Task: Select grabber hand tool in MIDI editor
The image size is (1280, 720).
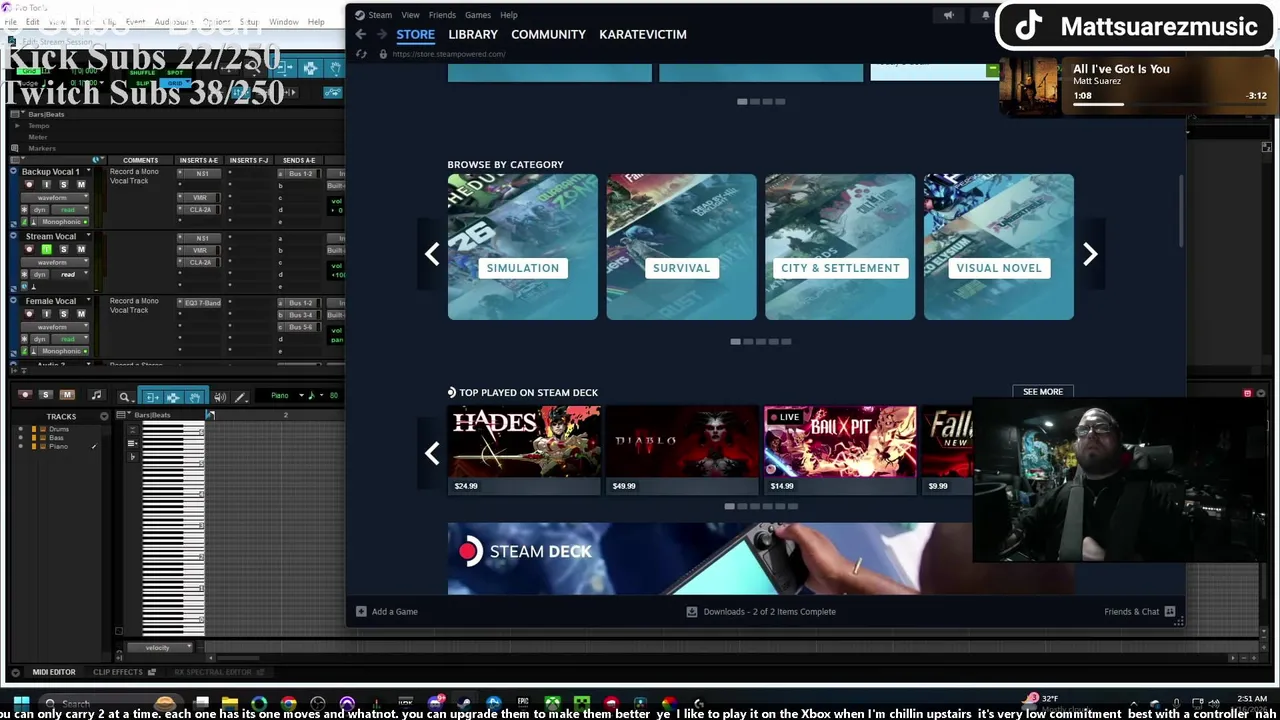Action: click(x=196, y=397)
